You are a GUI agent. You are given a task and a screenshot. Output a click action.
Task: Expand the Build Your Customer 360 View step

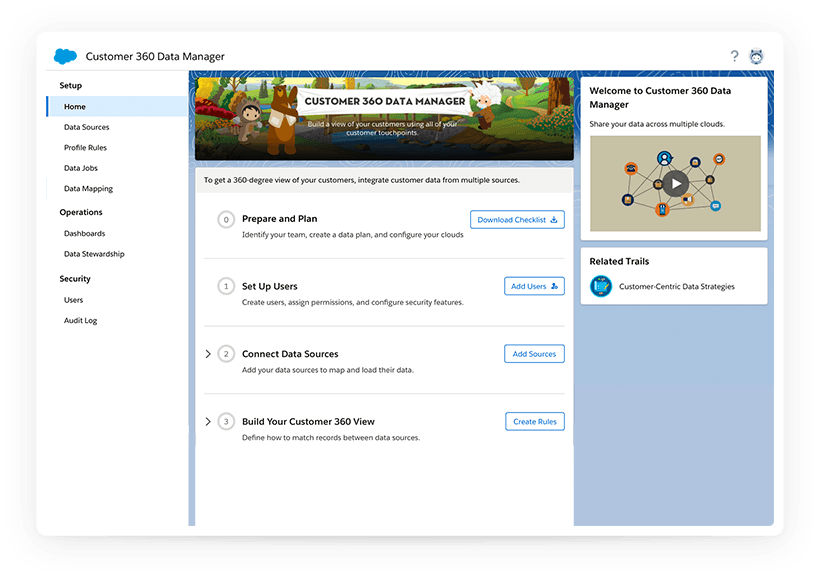pos(208,422)
